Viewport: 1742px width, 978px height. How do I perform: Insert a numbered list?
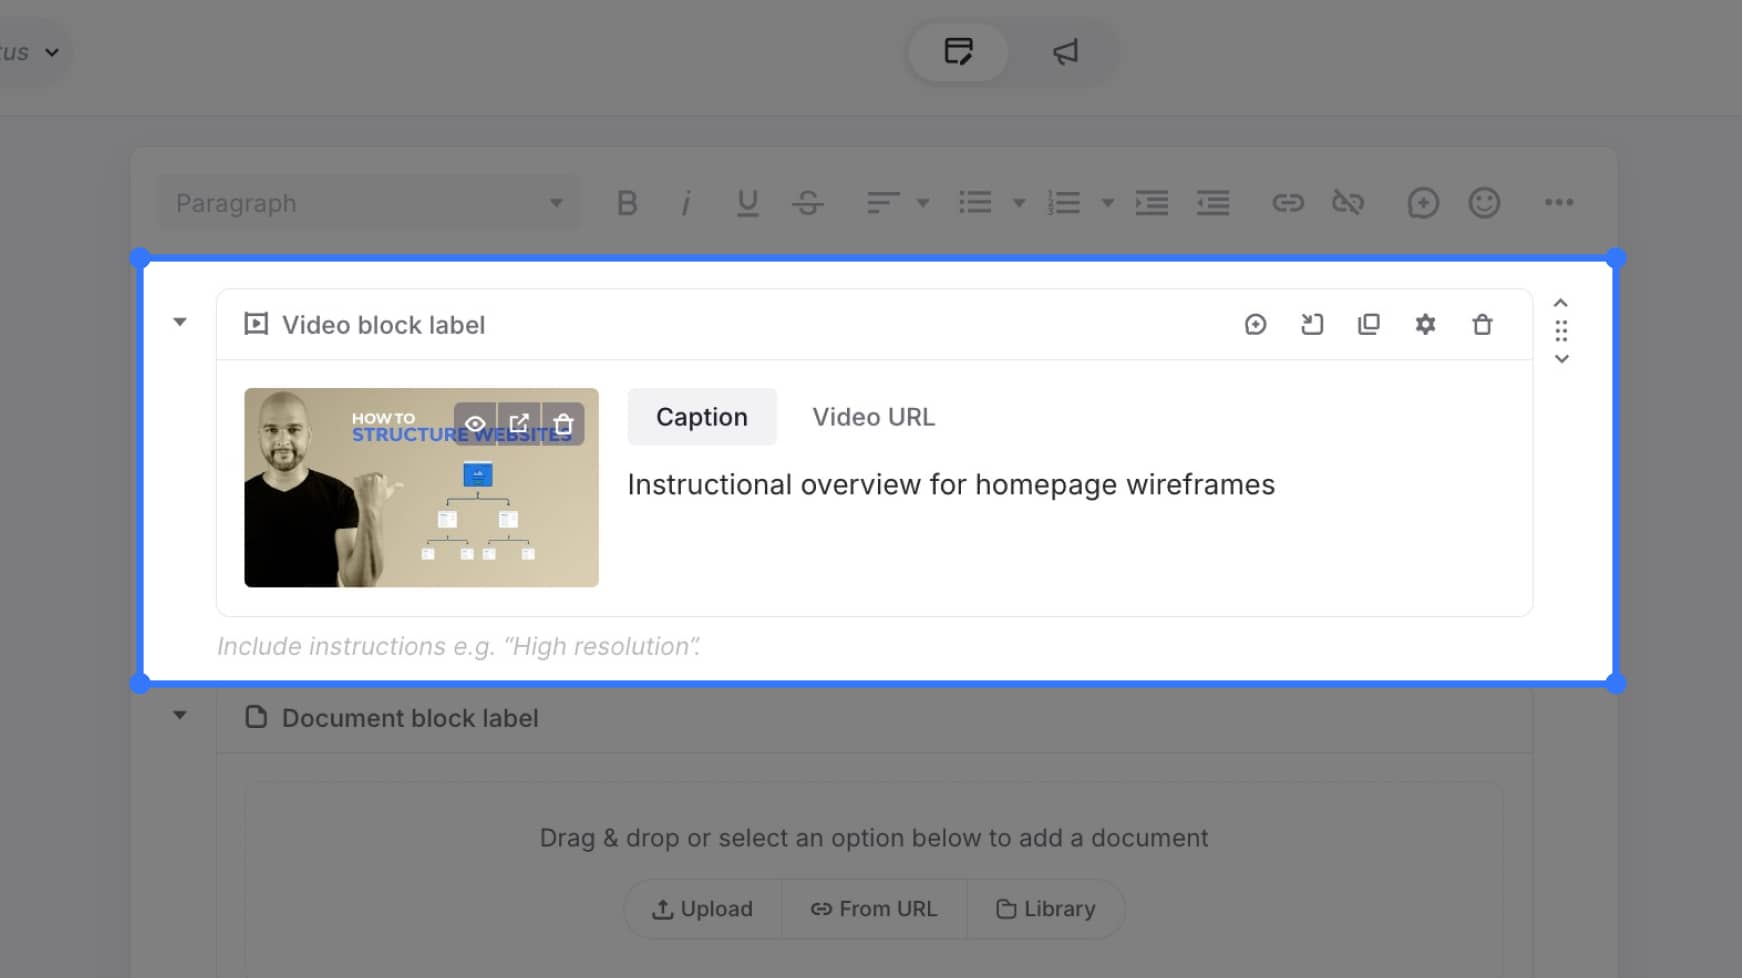point(1064,203)
